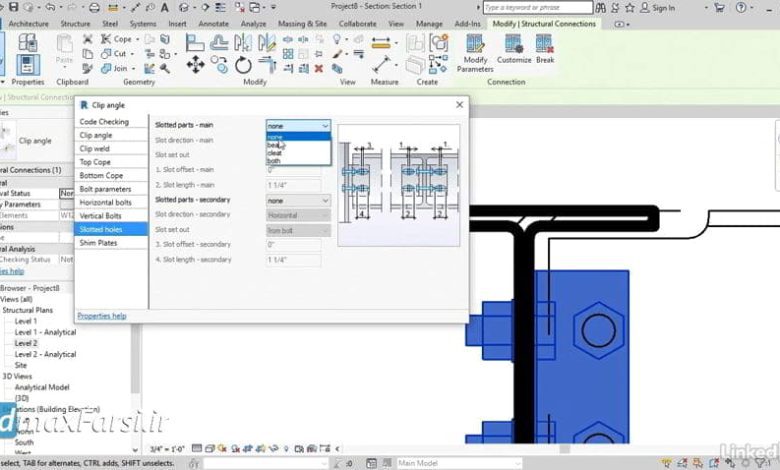Click the keyword search box in title bar
Image resolution: width=780 pixels, height=470 pixels.
point(538,7)
